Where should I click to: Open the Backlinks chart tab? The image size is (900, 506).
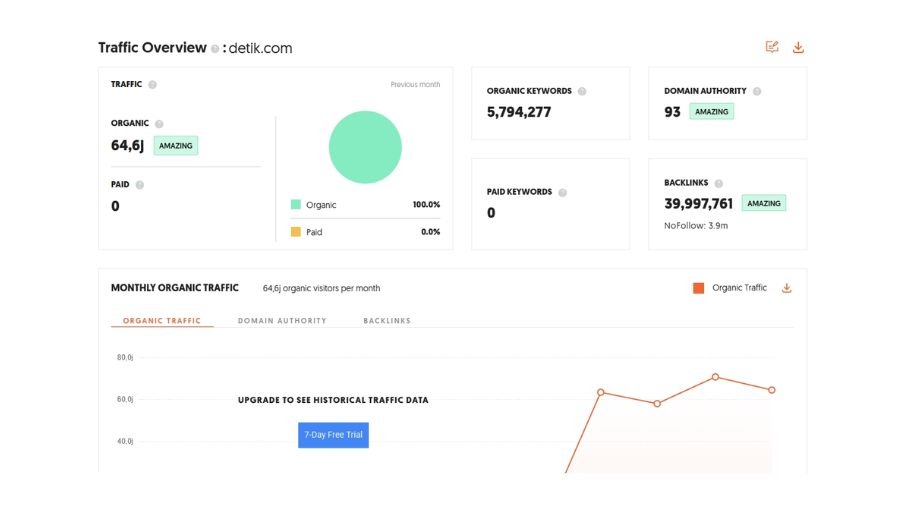click(387, 321)
